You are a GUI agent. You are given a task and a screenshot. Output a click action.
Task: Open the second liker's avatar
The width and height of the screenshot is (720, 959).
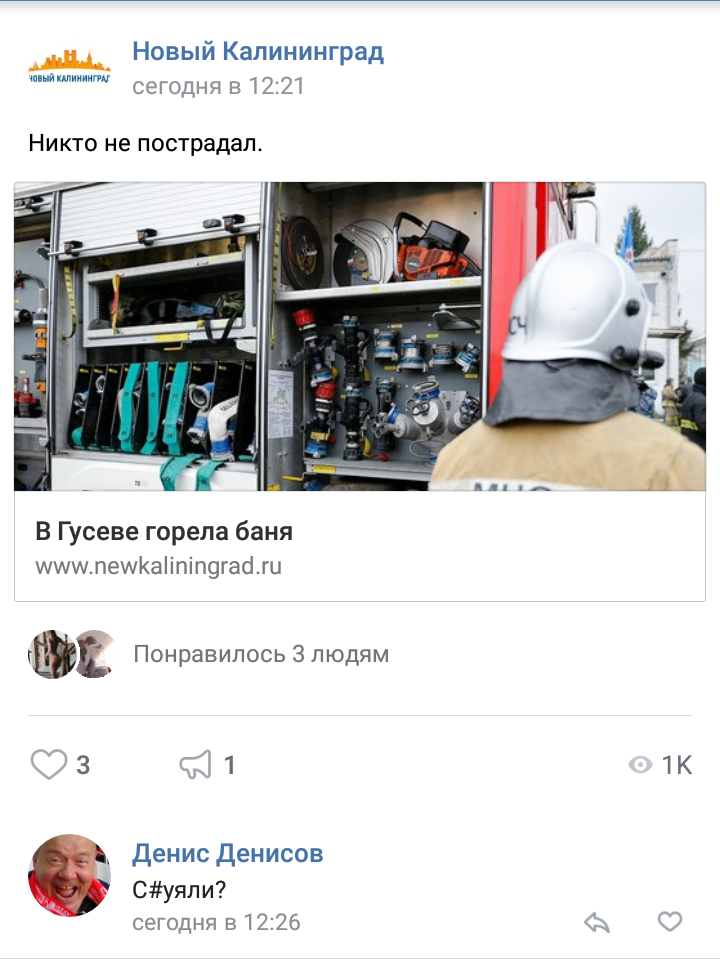point(96,654)
